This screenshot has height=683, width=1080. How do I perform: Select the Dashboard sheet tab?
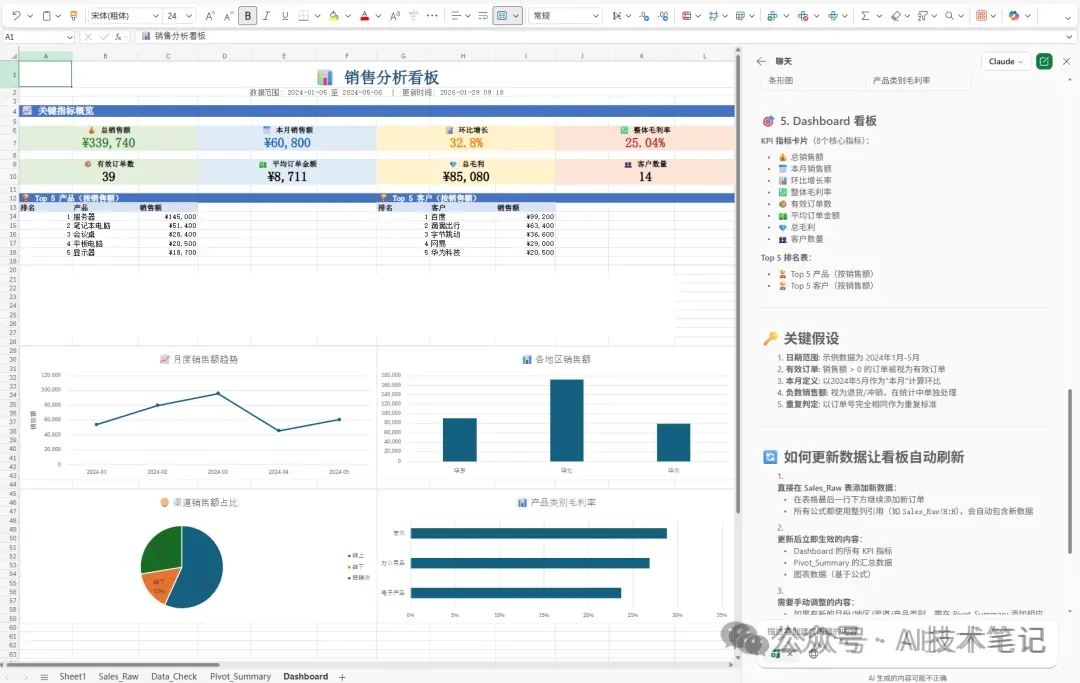click(x=306, y=677)
